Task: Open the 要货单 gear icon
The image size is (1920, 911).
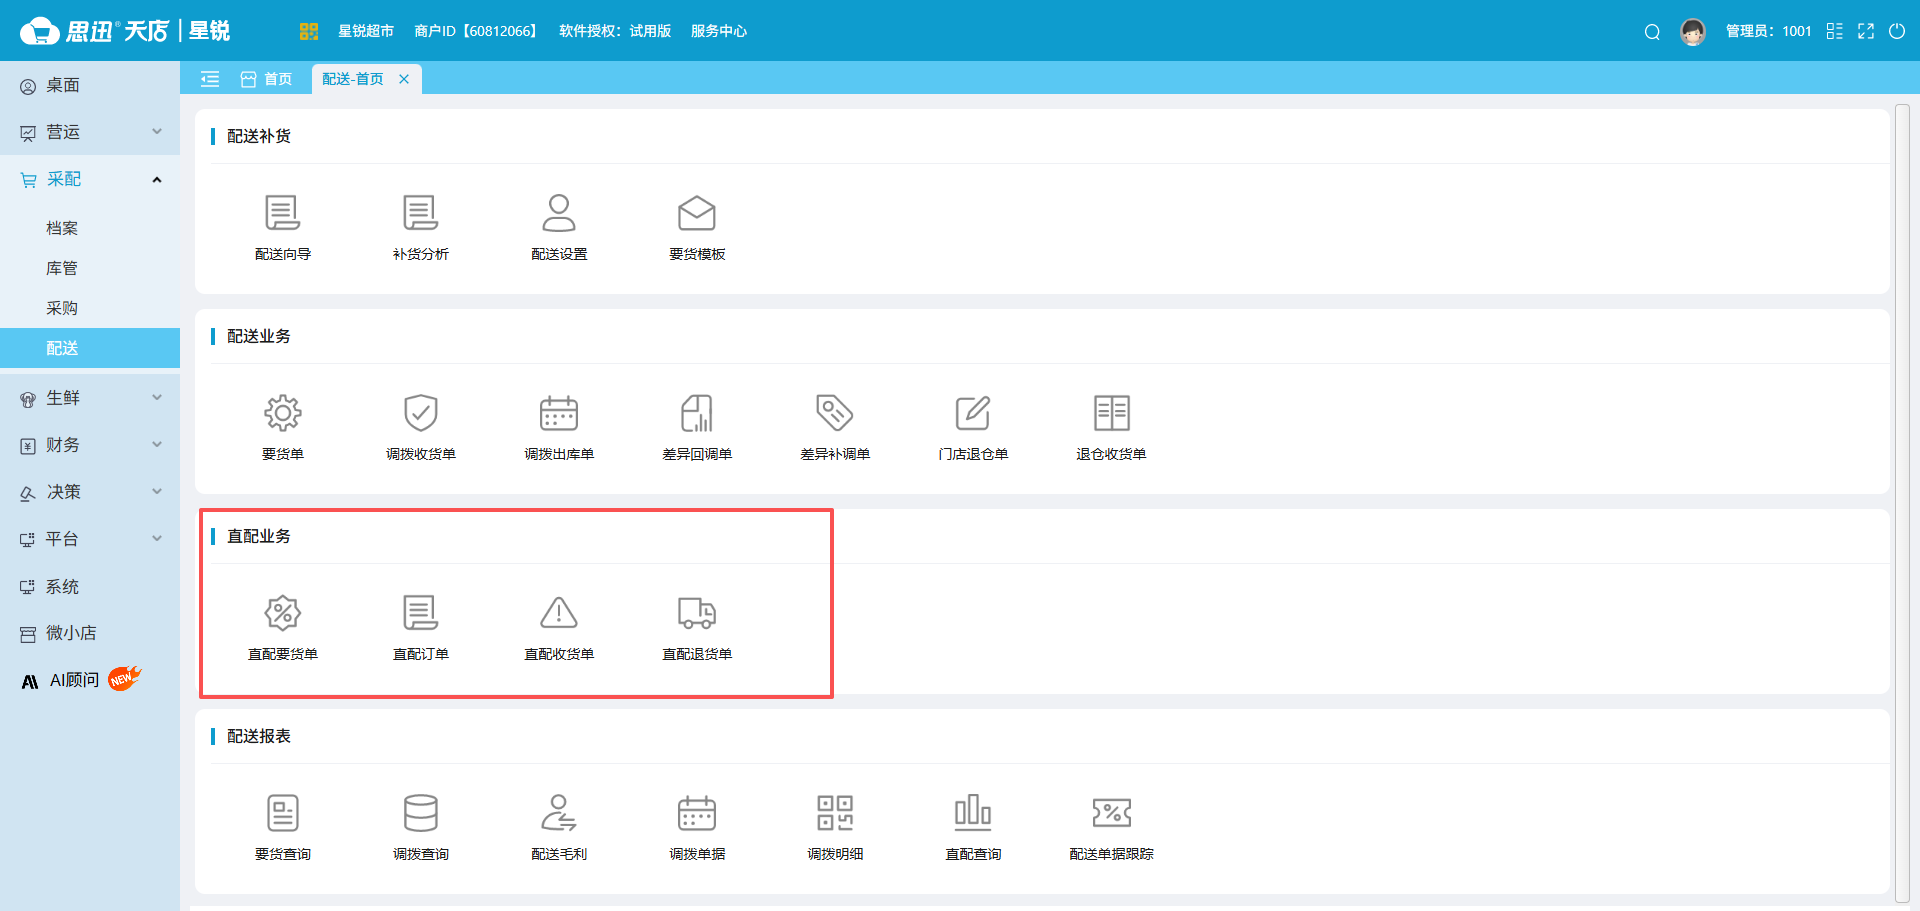Action: (x=282, y=414)
